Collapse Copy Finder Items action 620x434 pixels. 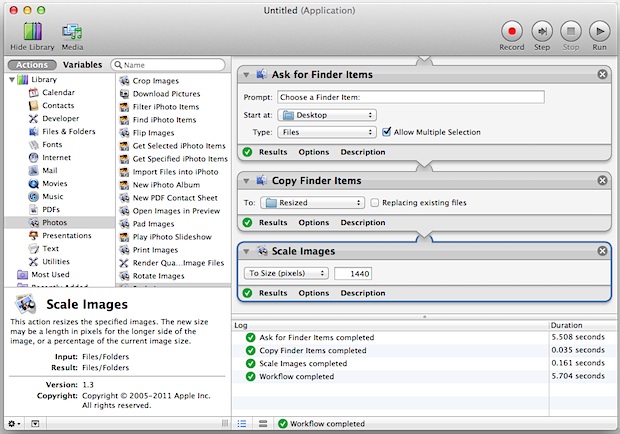[x=246, y=181]
